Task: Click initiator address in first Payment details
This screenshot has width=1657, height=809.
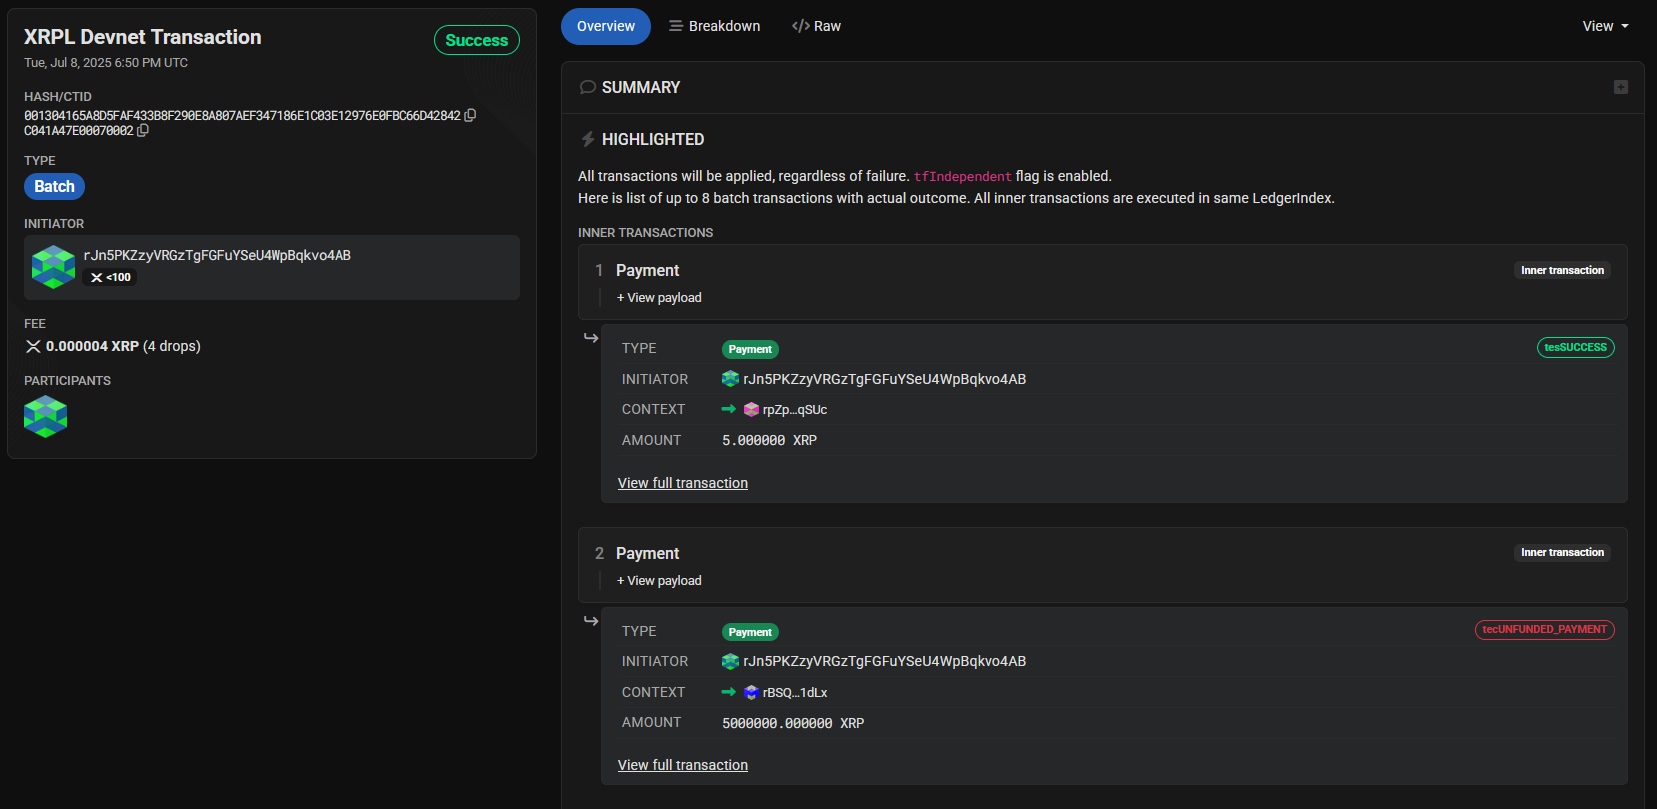Action: (x=884, y=379)
